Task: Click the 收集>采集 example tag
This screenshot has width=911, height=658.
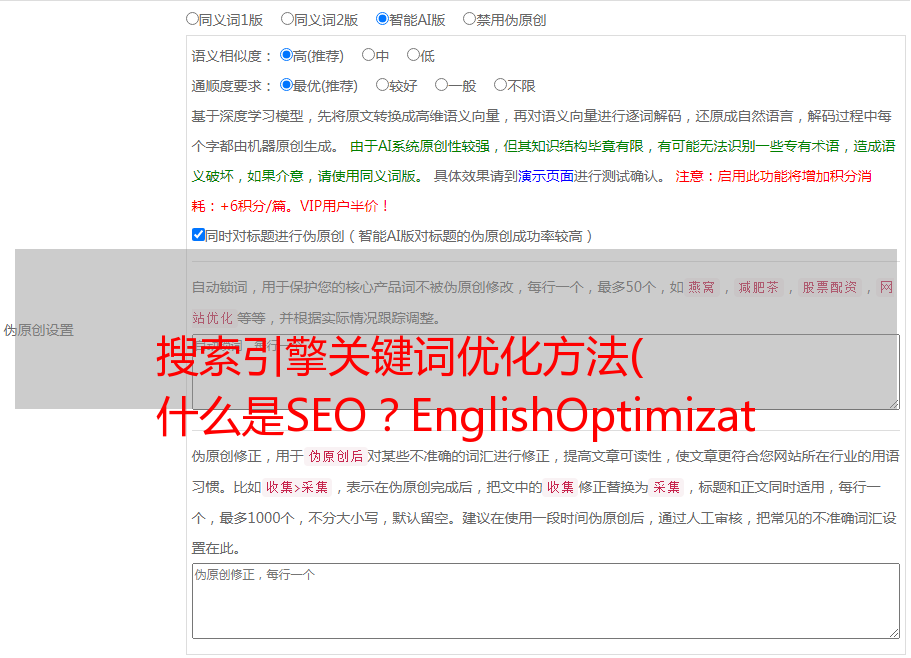Action: (297, 487)
